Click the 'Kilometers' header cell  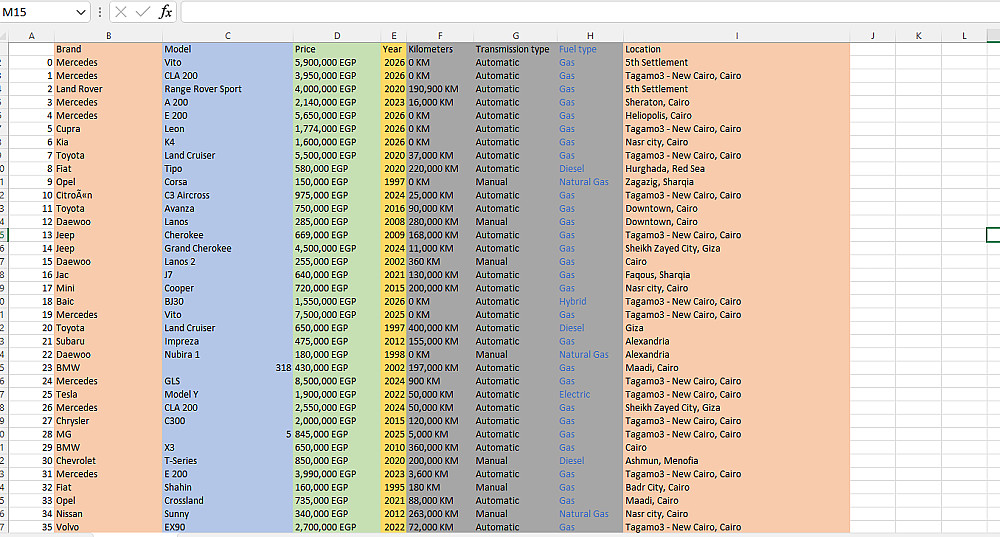pos(440,49)
